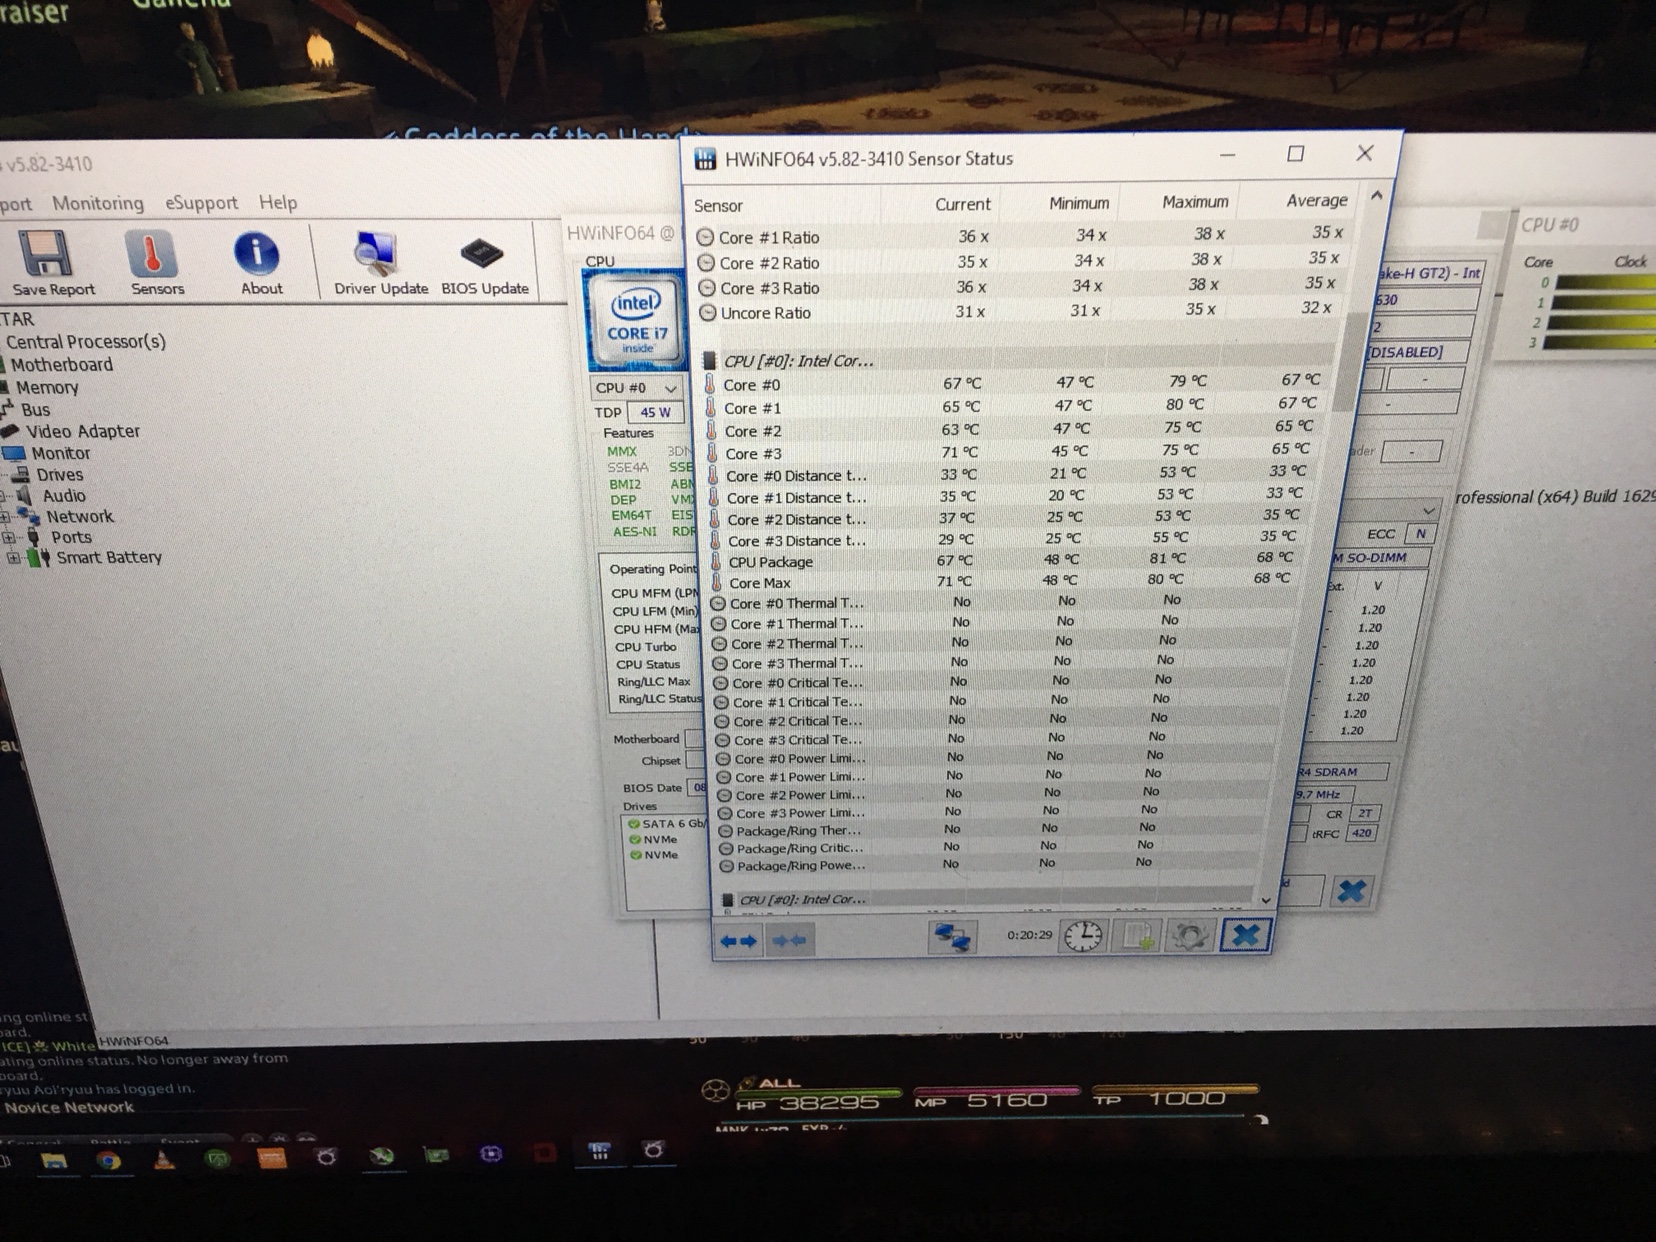Open the dropdown arrow behind the sensor window
1656x1242 pixels.
1428,511
